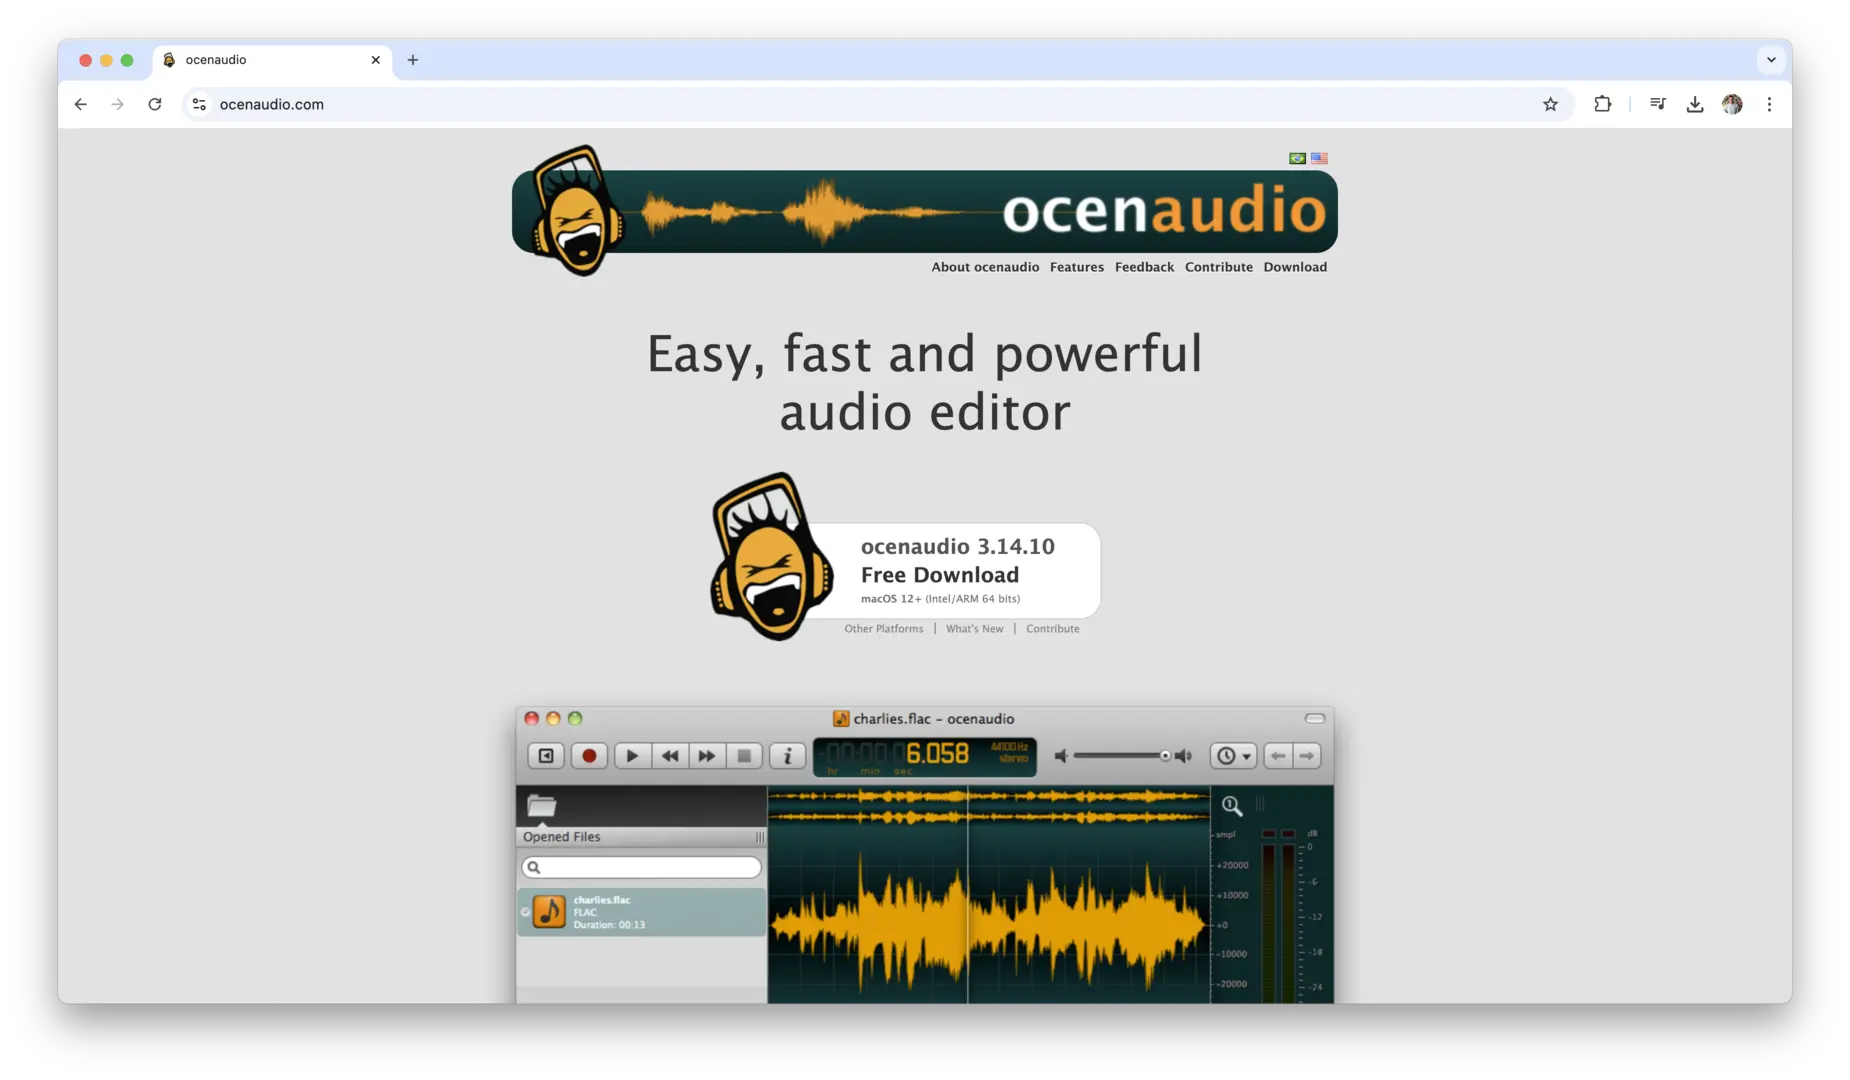The image size is (1850, 1080).
Task: Click the folder icon above Opened Files
Action: coord(542,805)
